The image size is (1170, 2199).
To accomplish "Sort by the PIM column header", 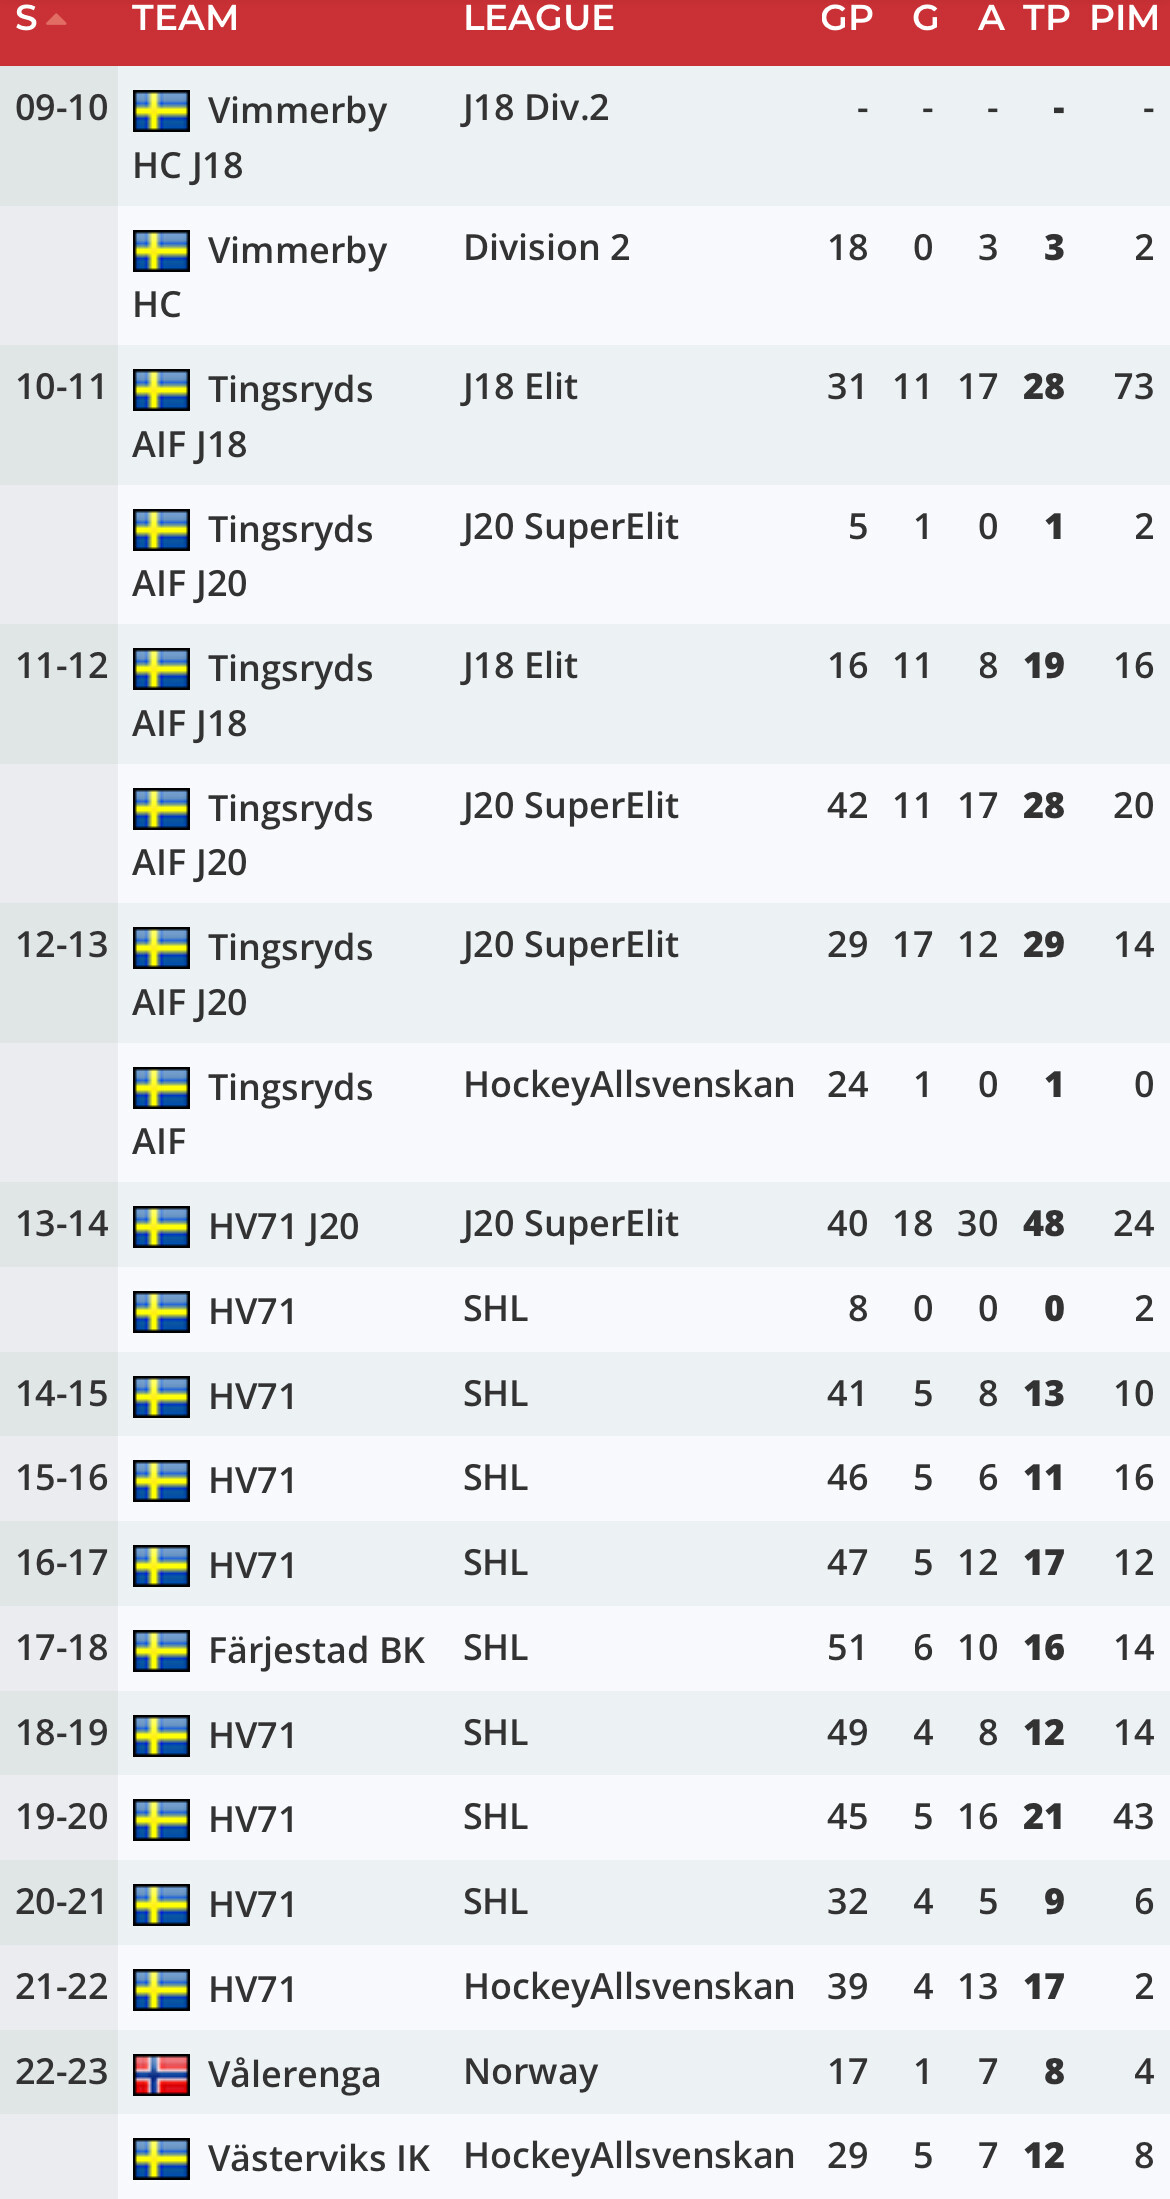I will 1124,18.
